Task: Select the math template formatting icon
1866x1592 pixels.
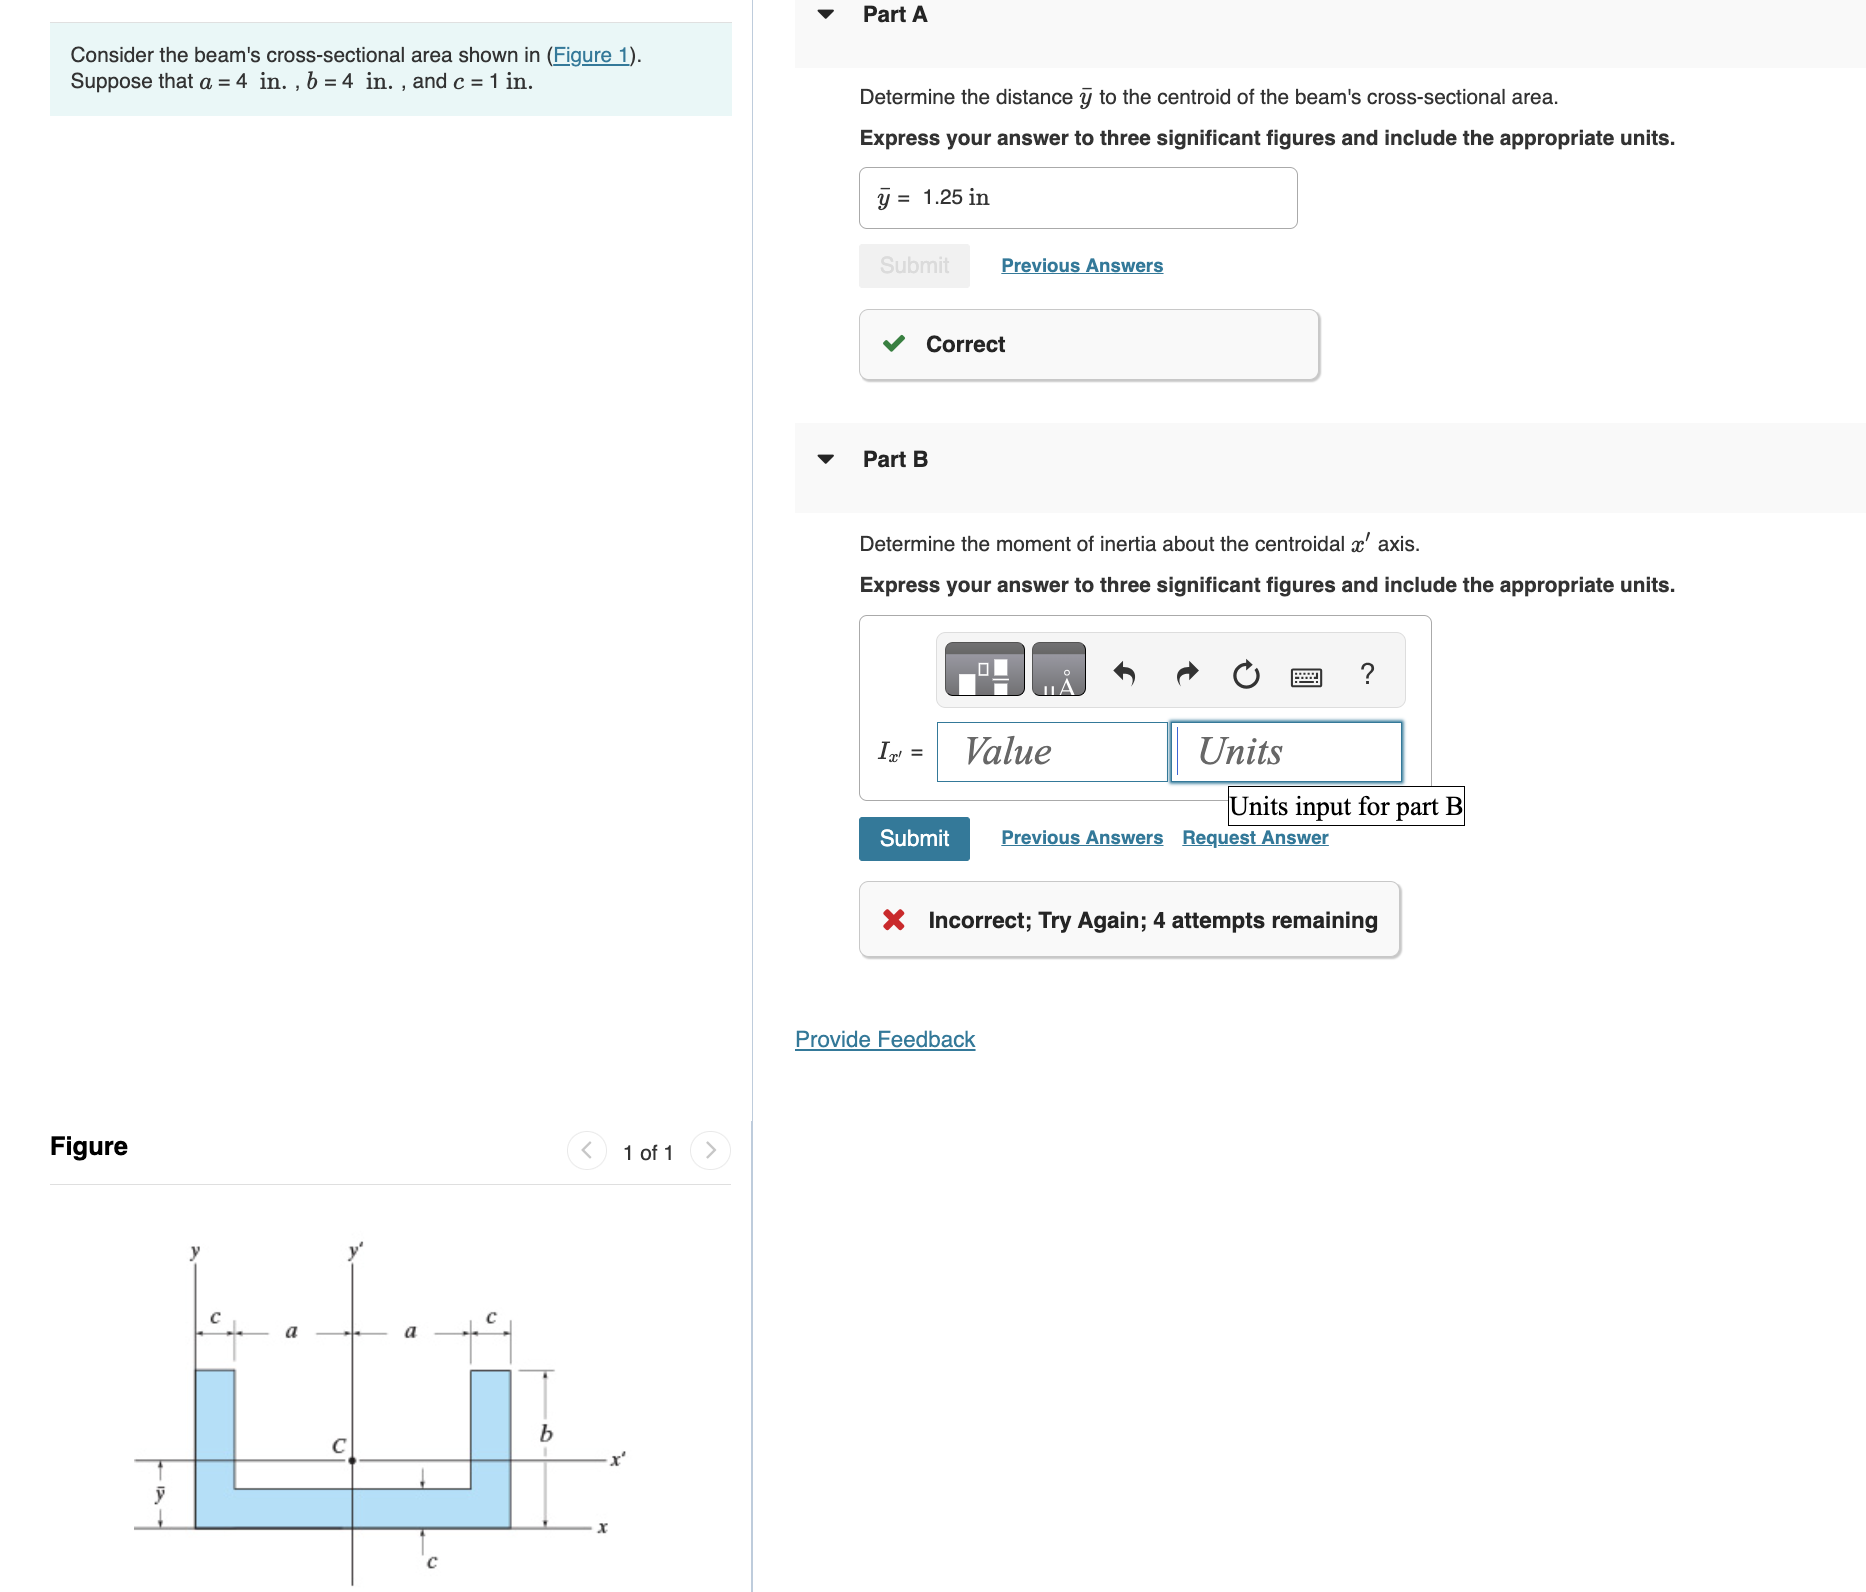Action: [984, 671]
